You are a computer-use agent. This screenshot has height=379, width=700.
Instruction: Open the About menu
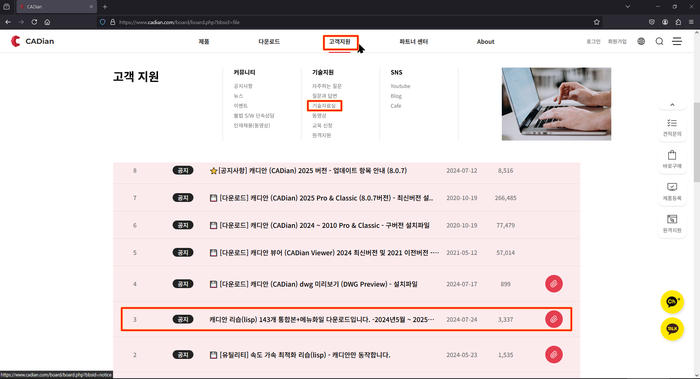(x=485, y=42)
